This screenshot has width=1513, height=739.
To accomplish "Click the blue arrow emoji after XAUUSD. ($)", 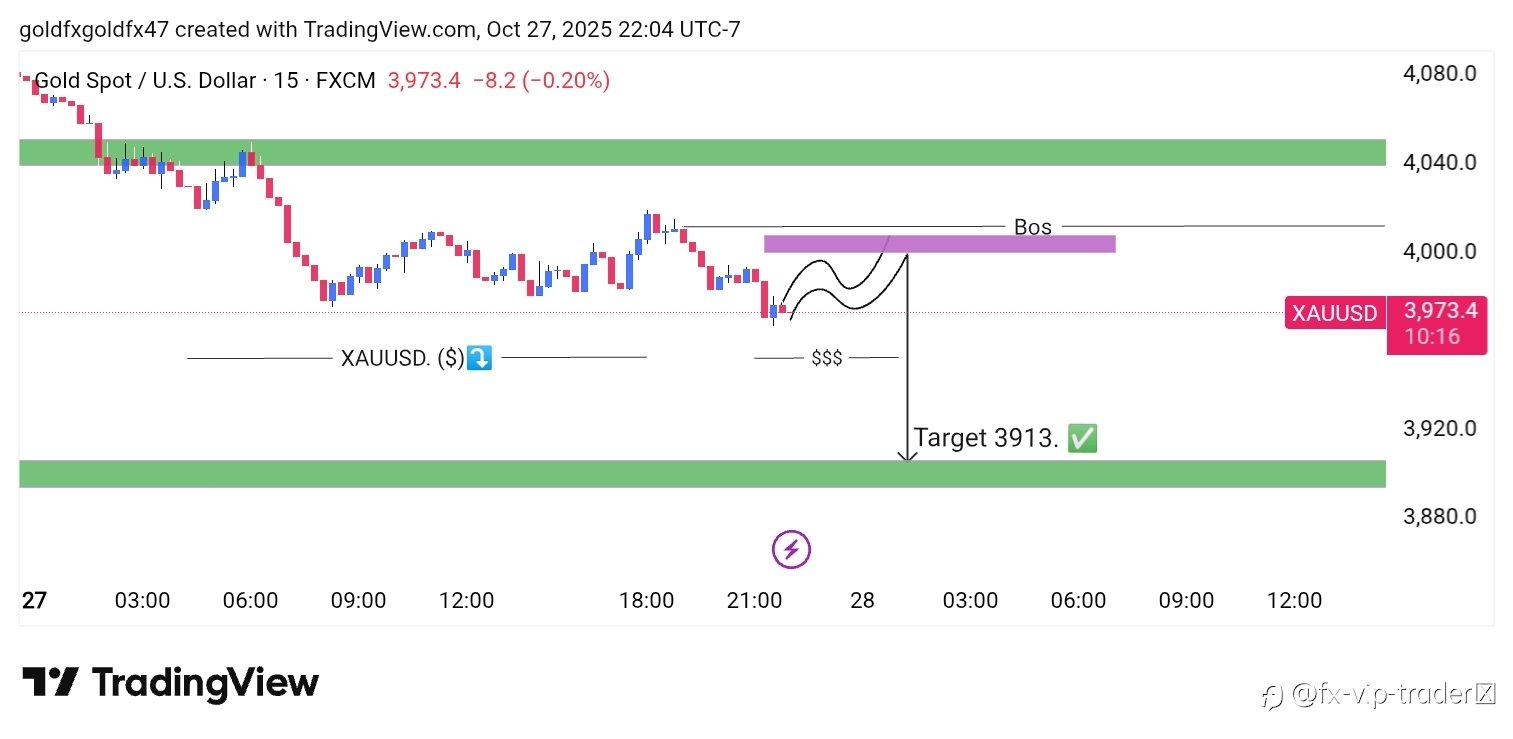I will tap(480, 358).
